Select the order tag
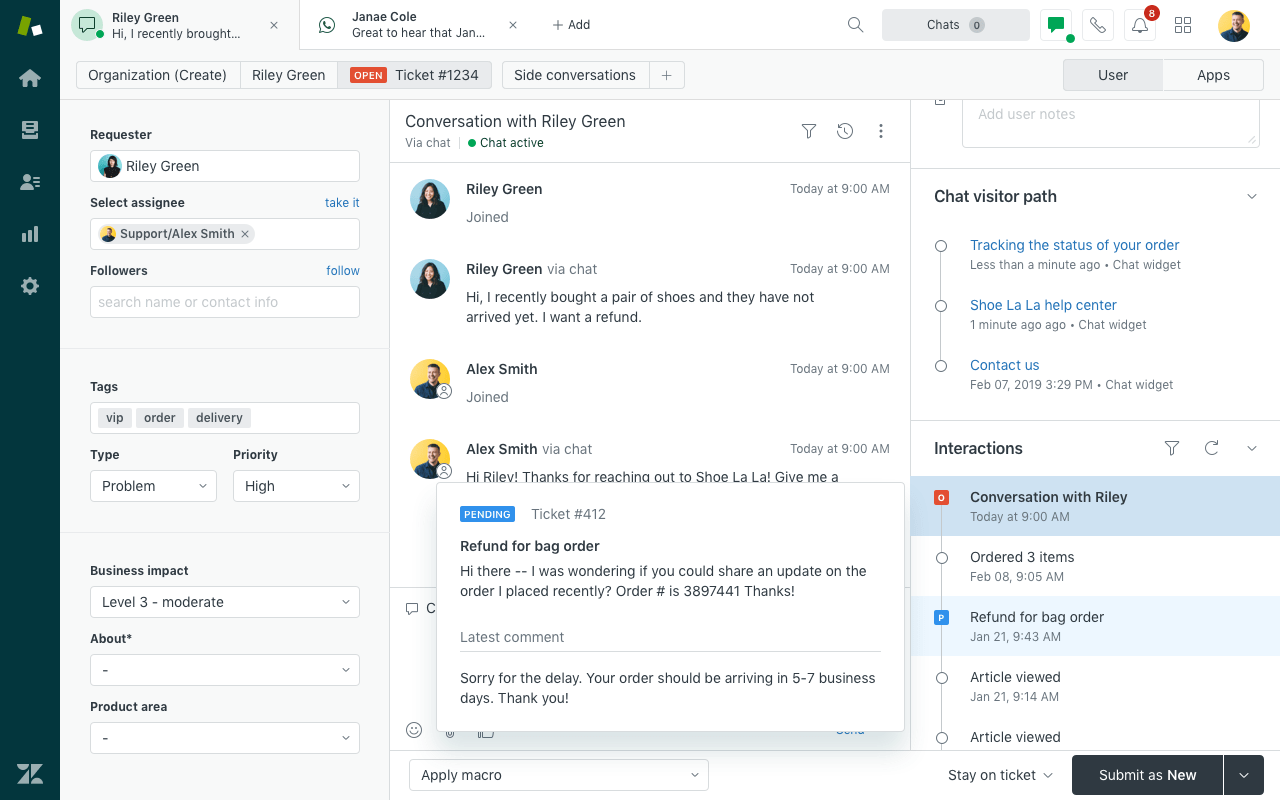 [x=160, y=418]
